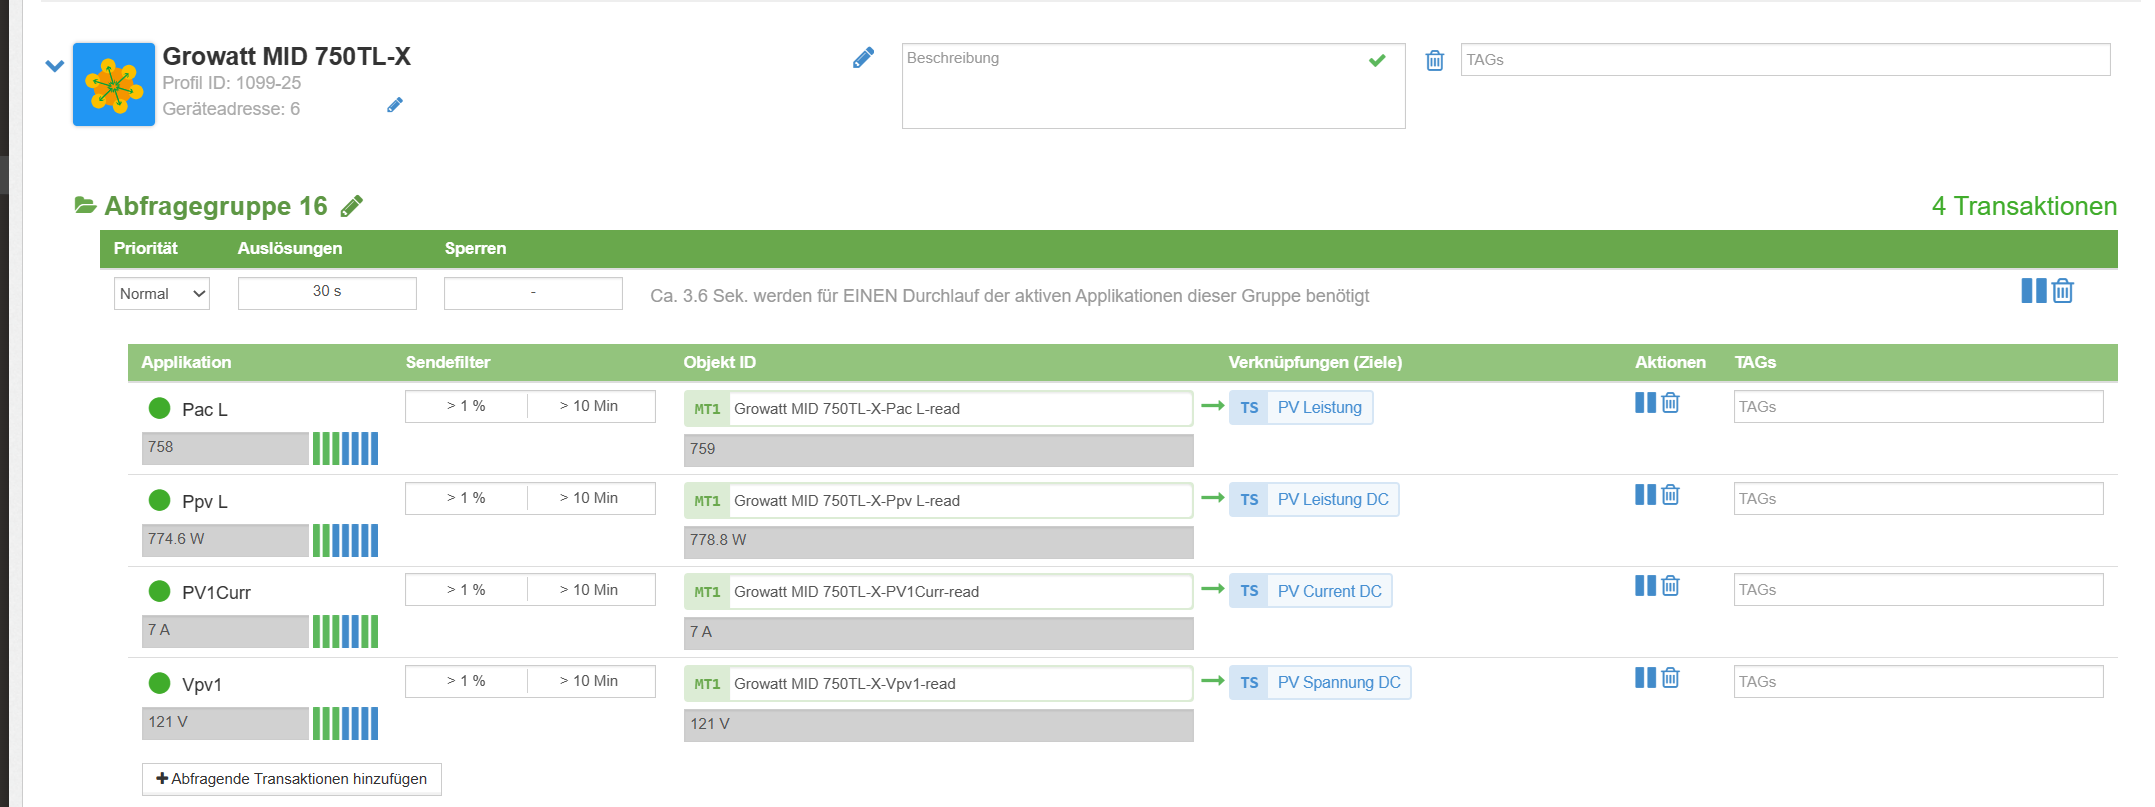Click the Pac L value 758

click(225, 448)
